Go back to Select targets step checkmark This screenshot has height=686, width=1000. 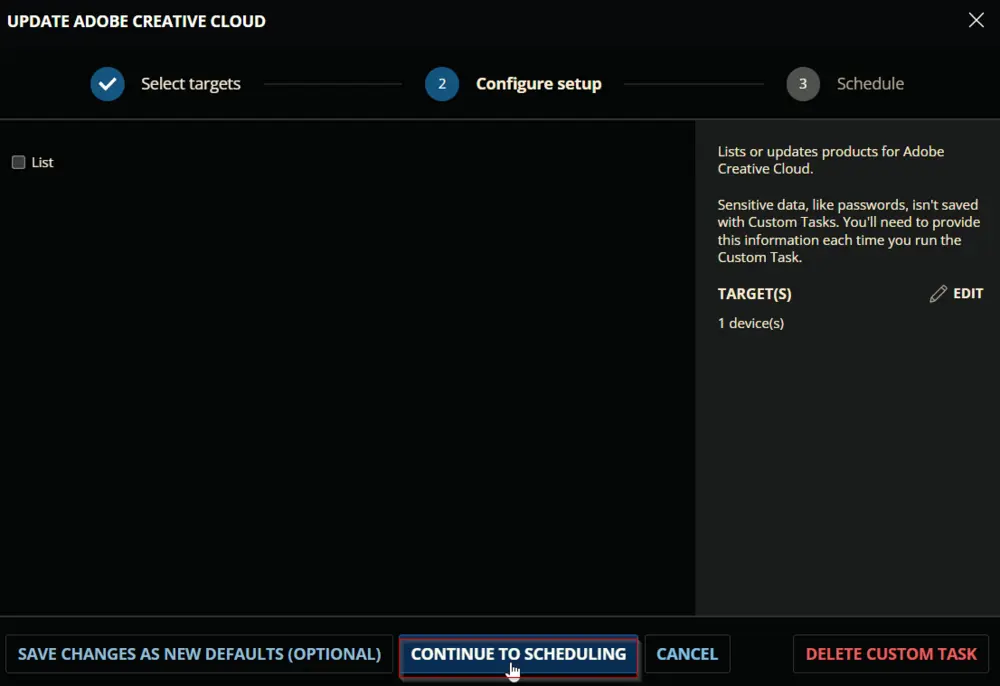[x=107, y=84]
